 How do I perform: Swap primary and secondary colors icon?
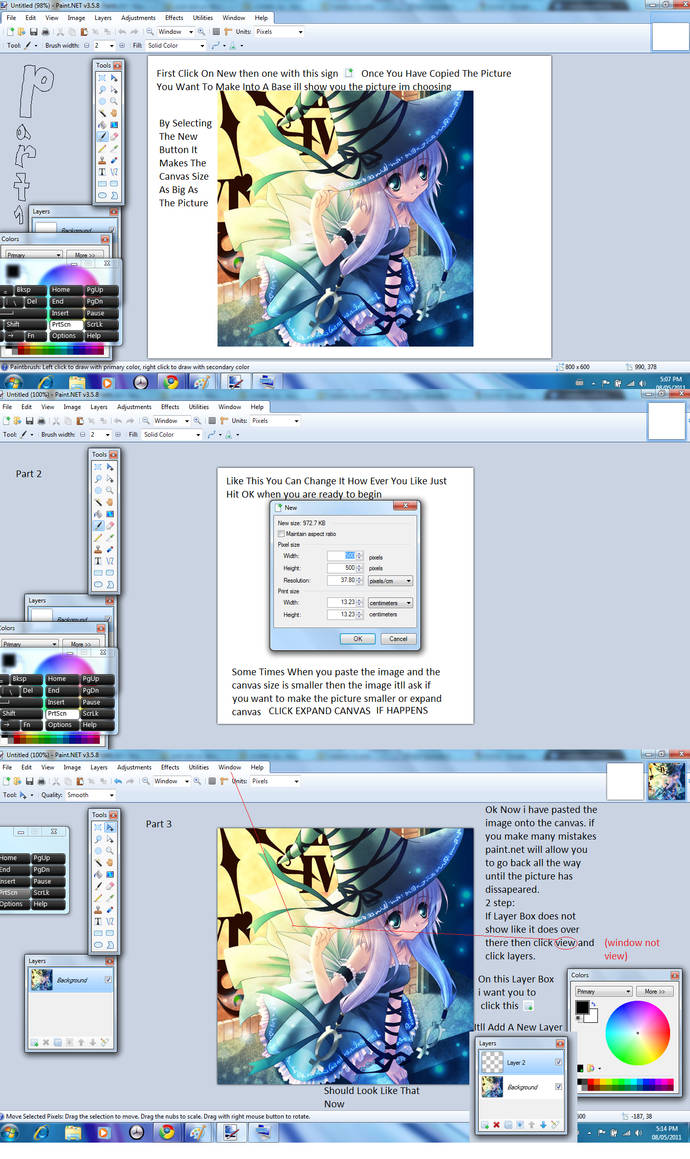pos(593,1004)
